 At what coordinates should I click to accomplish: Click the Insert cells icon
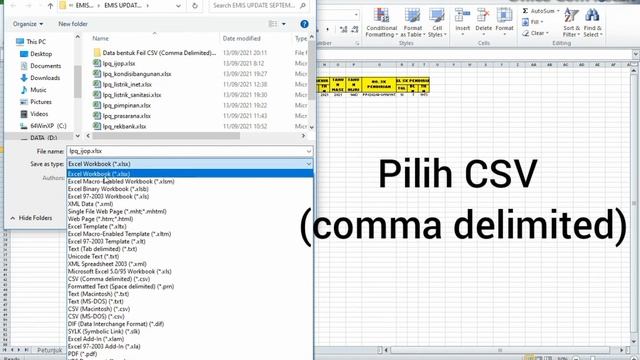pos(462,16)
